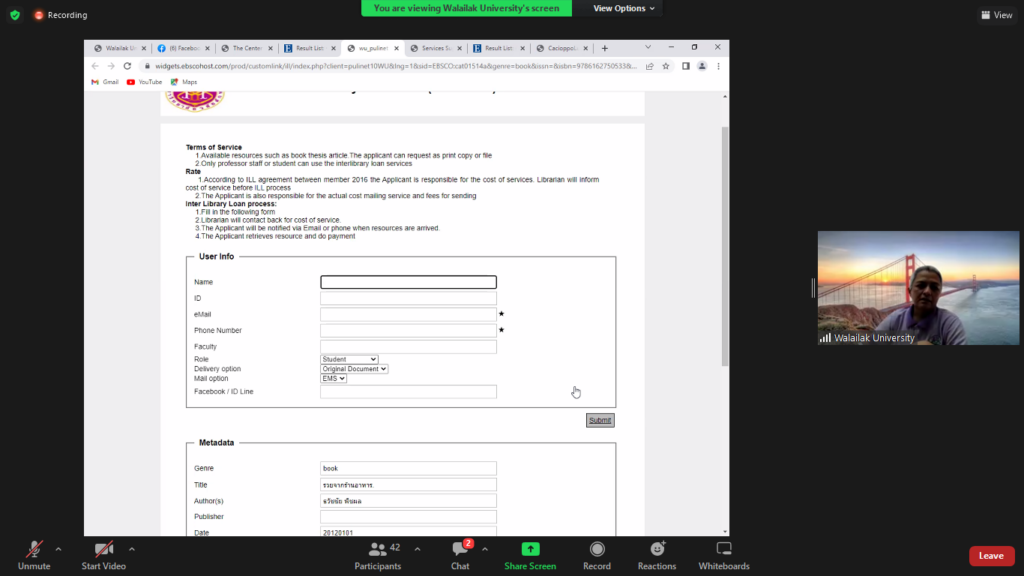The height and width of the screenshot is (576, 1024).
Task: Expand video options arrow beside Start Video
Action: click(x=131, y=549)
